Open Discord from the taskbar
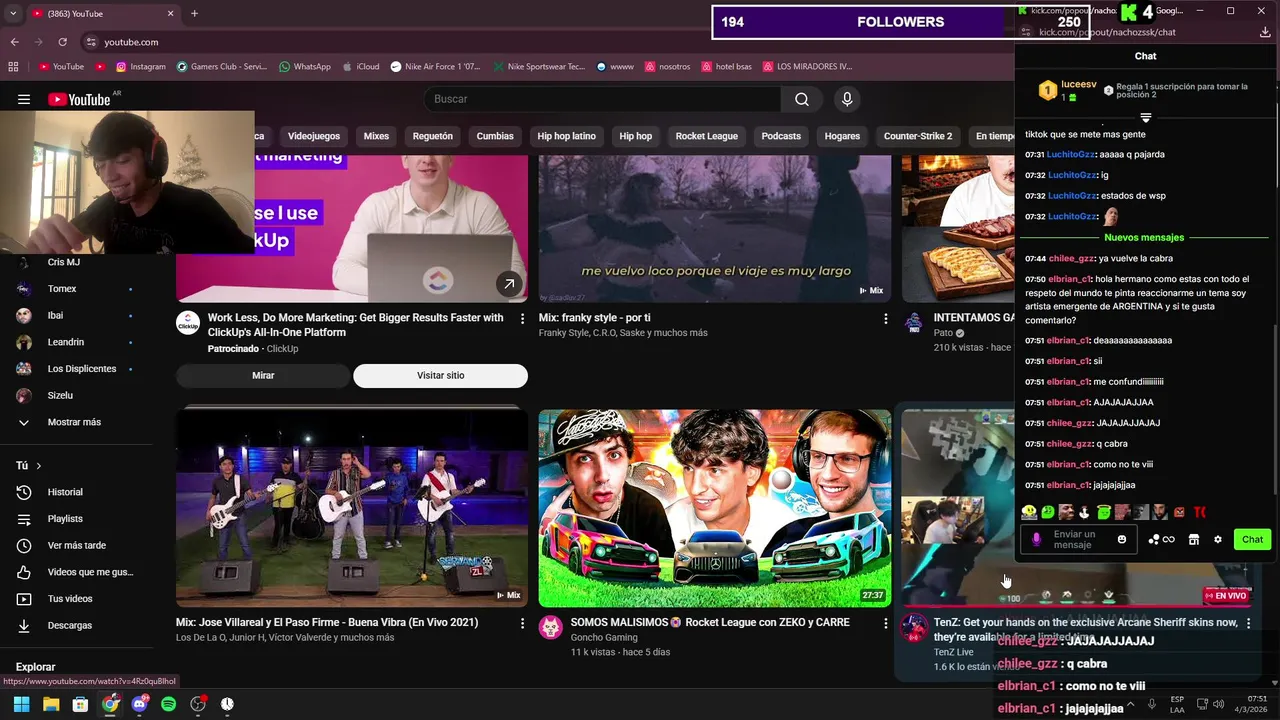The height and width of the screenshot is (720, 1280). pyautogui.click(x=140, y=704)
